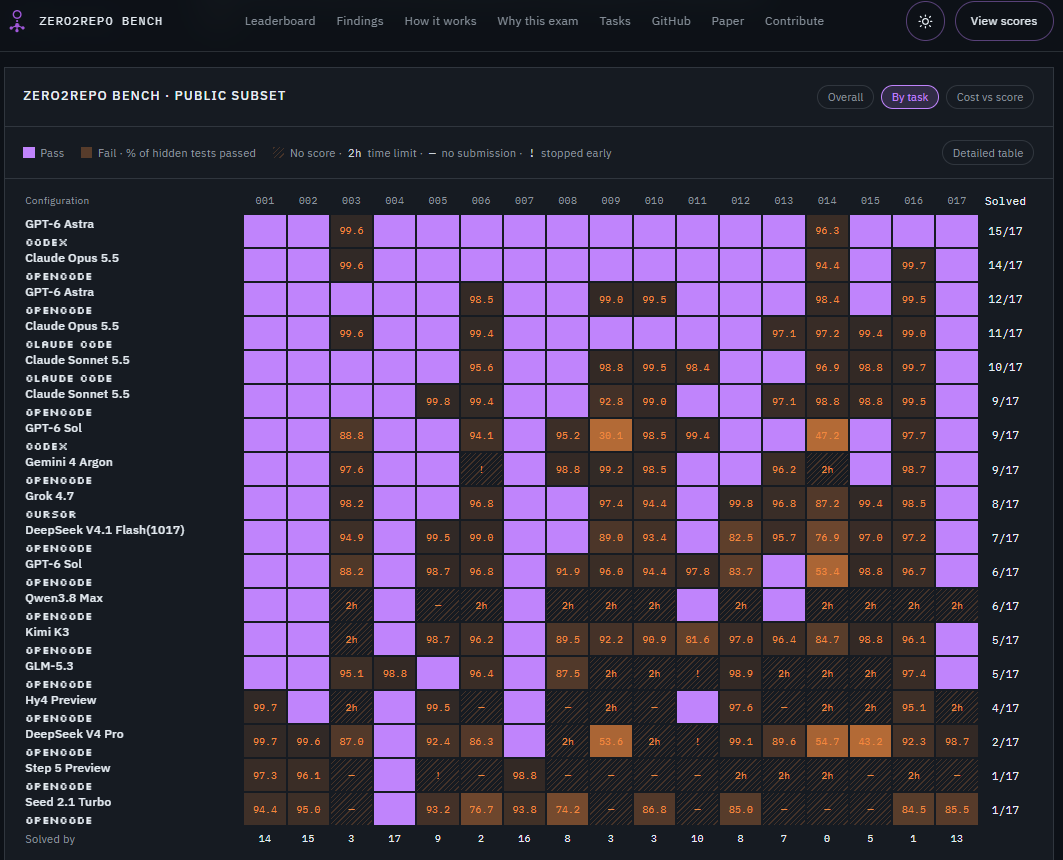Open the Leaderboard nav link

tap(280, 21)
